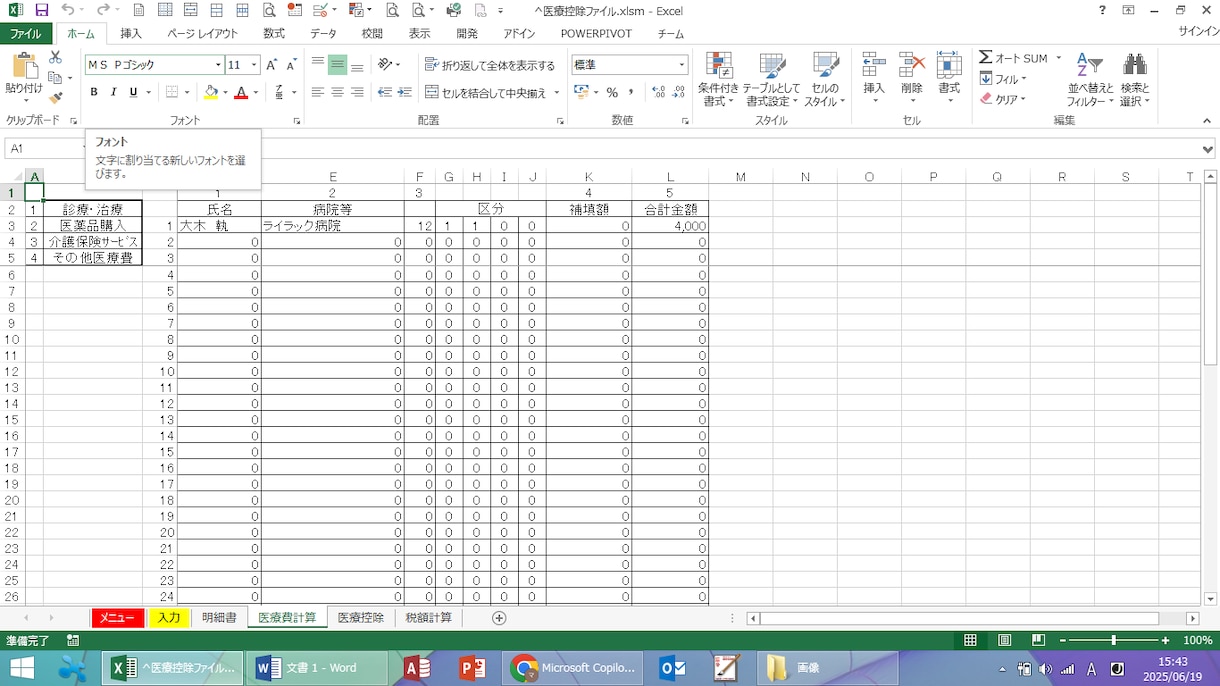The image size is (1220, 686).
Task: Expand the AutoSum (オート SUM) dropdown arrow
Action: [x=1058, y=58]
